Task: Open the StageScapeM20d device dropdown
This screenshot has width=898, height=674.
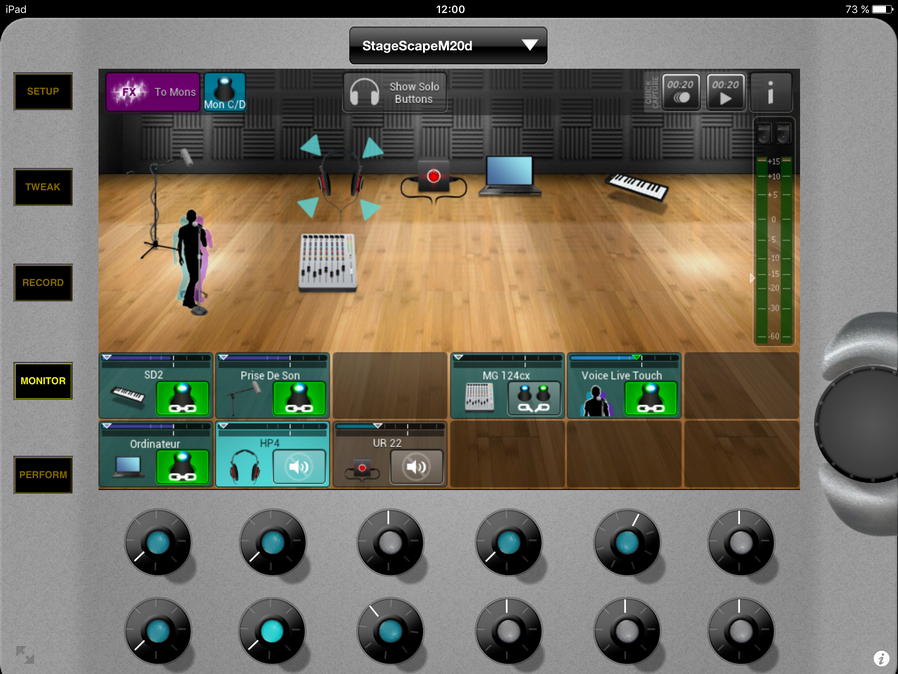Action: (448, 45)
